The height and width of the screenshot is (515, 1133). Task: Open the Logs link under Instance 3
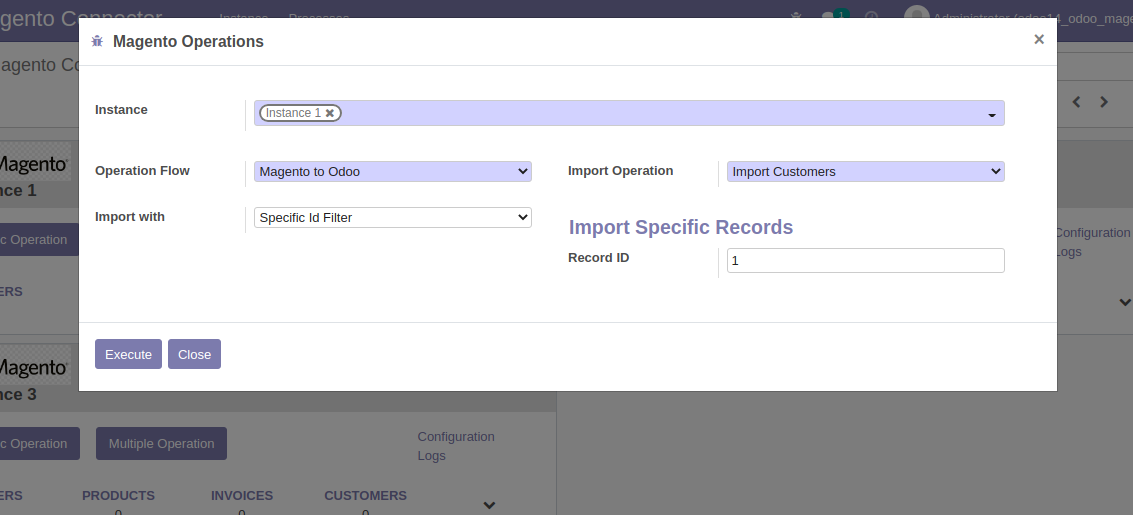click(431, 456)
